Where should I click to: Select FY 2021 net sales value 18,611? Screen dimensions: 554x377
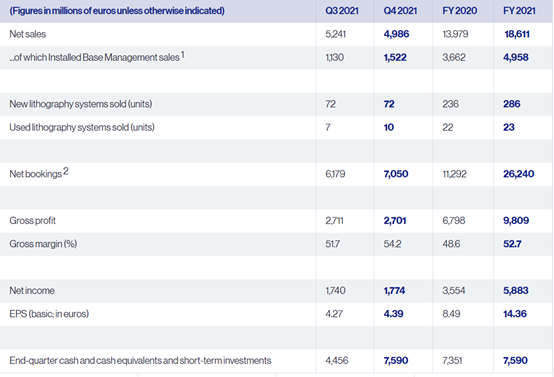click(517, 34)
